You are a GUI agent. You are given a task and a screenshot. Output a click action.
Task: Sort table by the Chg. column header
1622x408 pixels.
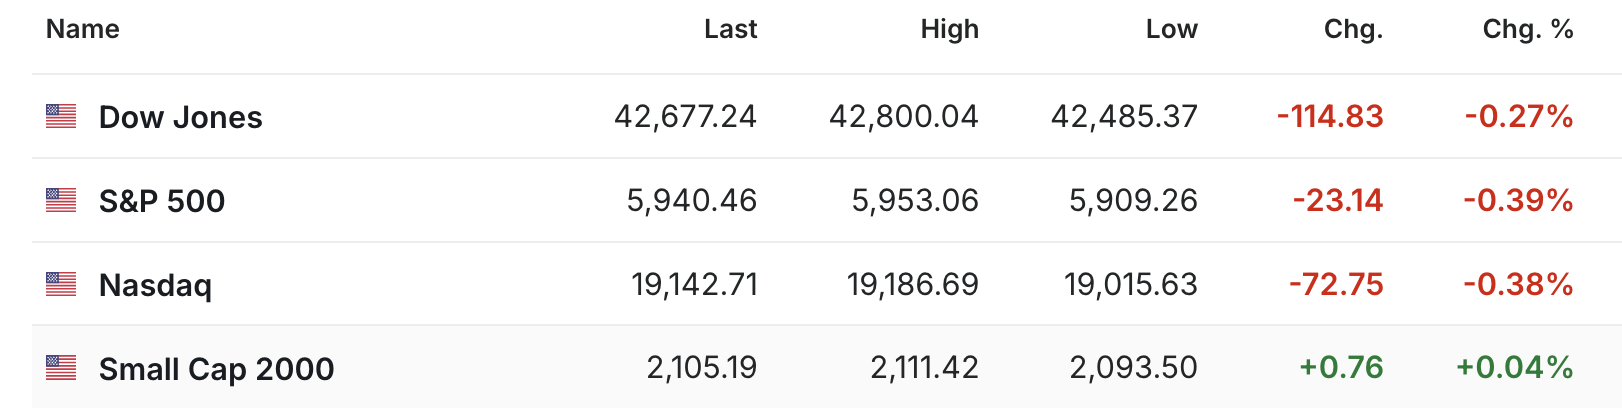[1353, 30]
